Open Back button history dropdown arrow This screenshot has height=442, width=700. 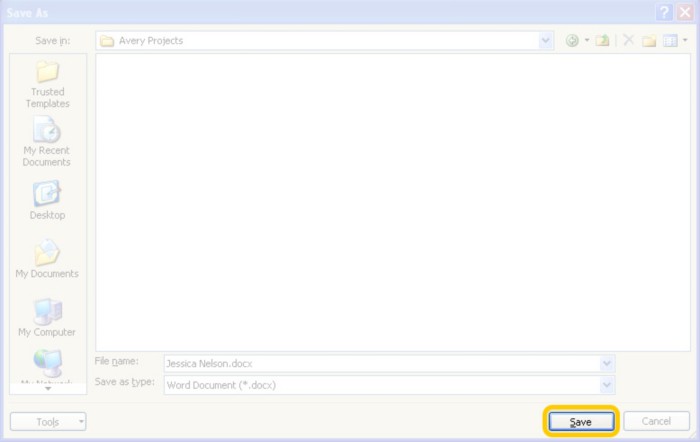click(587, 41)
